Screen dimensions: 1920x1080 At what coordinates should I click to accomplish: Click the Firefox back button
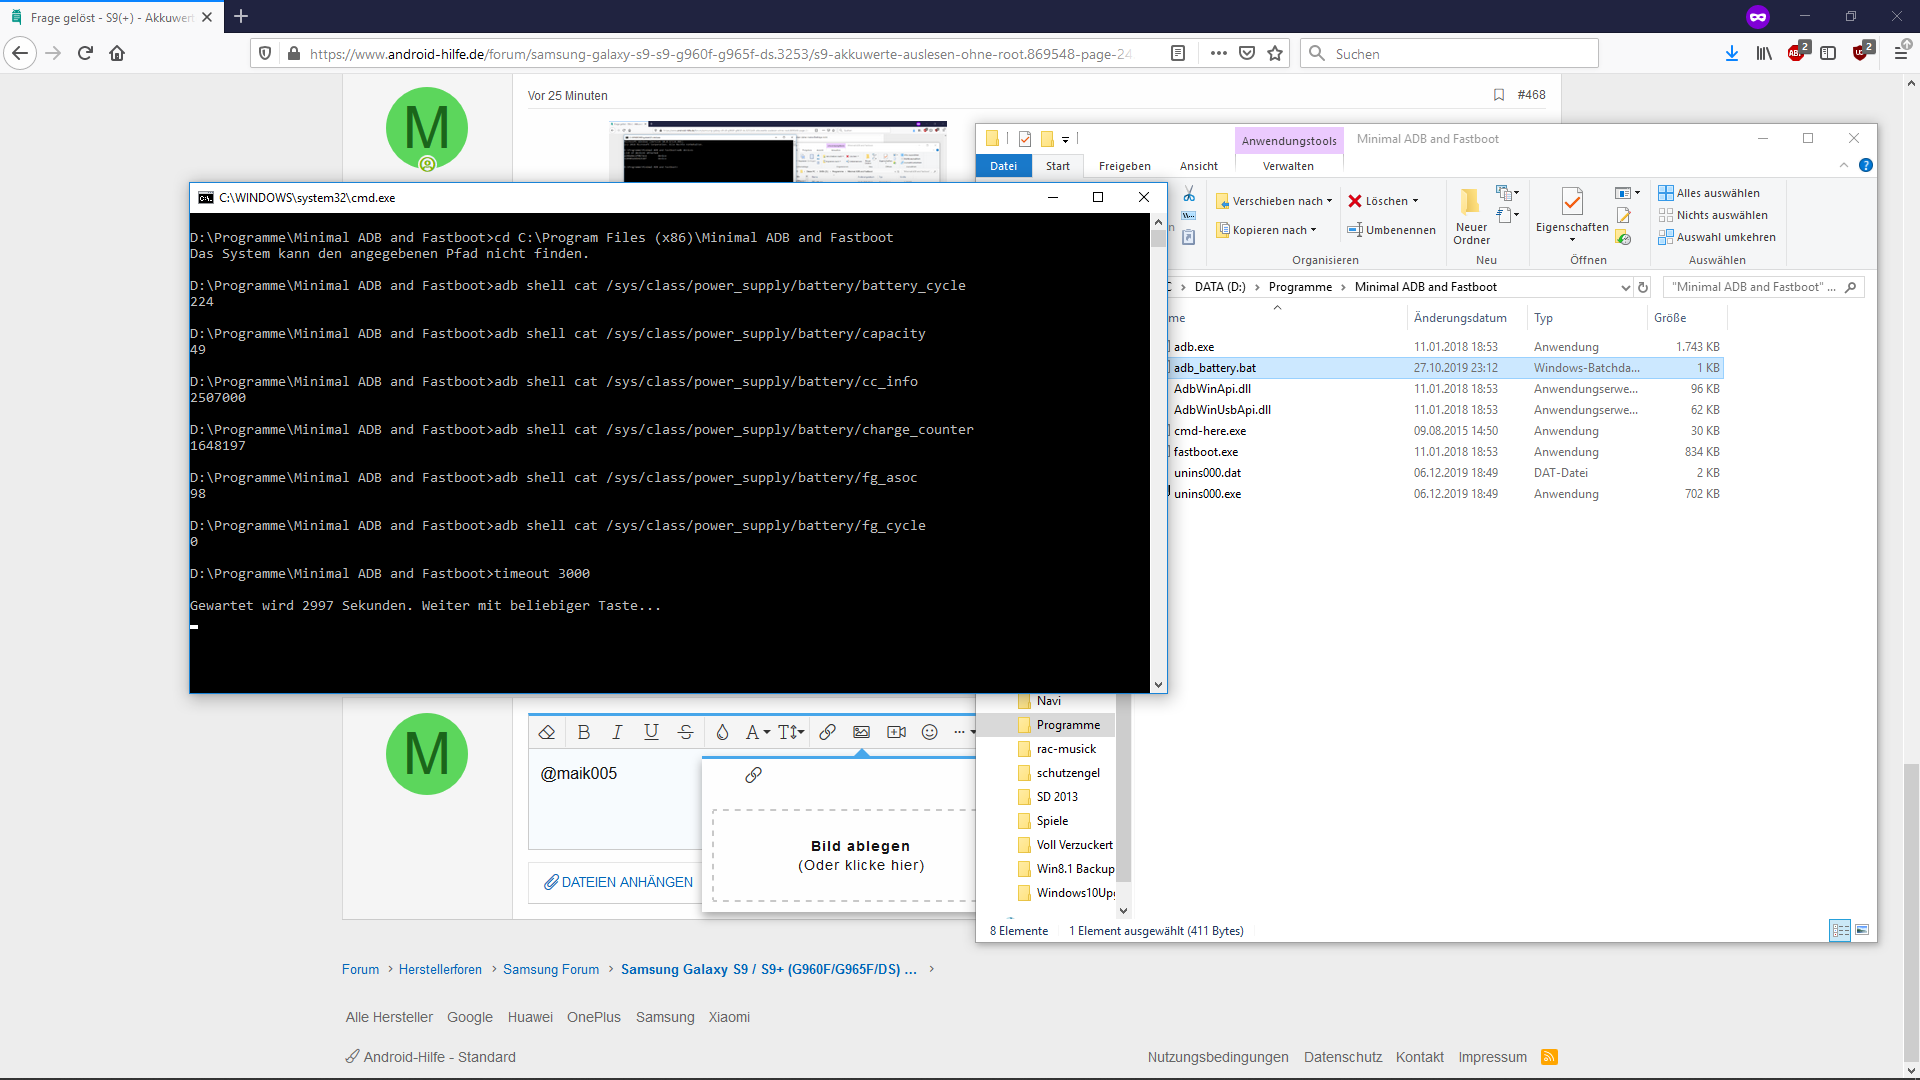20,53
